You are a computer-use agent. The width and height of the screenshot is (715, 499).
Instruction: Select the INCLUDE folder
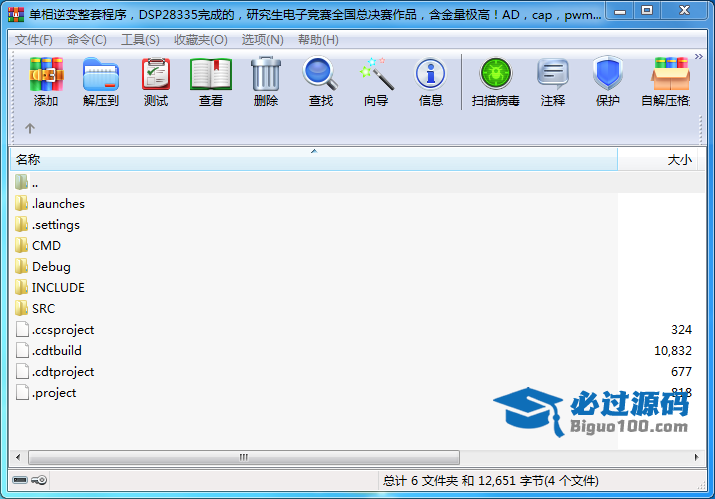click(x=50, y=287)
